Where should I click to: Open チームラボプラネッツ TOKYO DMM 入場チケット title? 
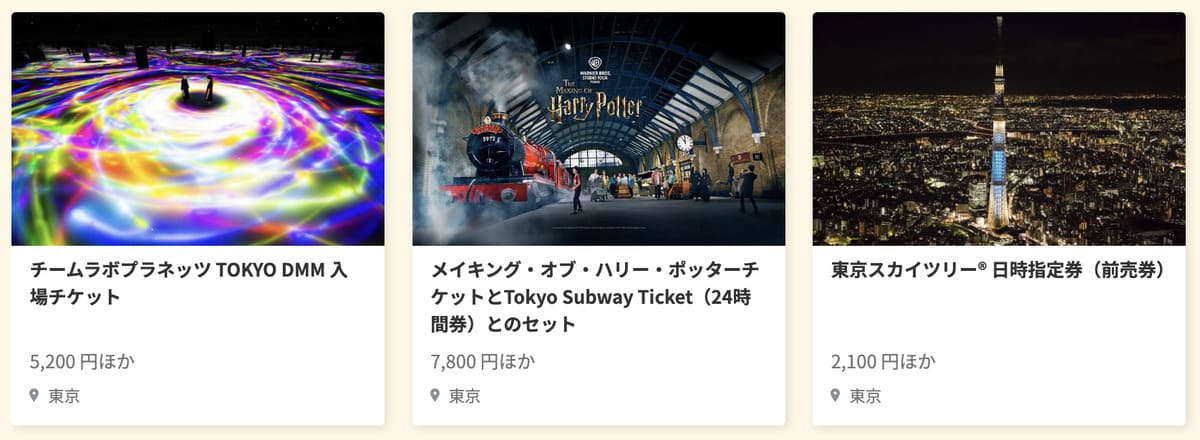tap(189, 283)
